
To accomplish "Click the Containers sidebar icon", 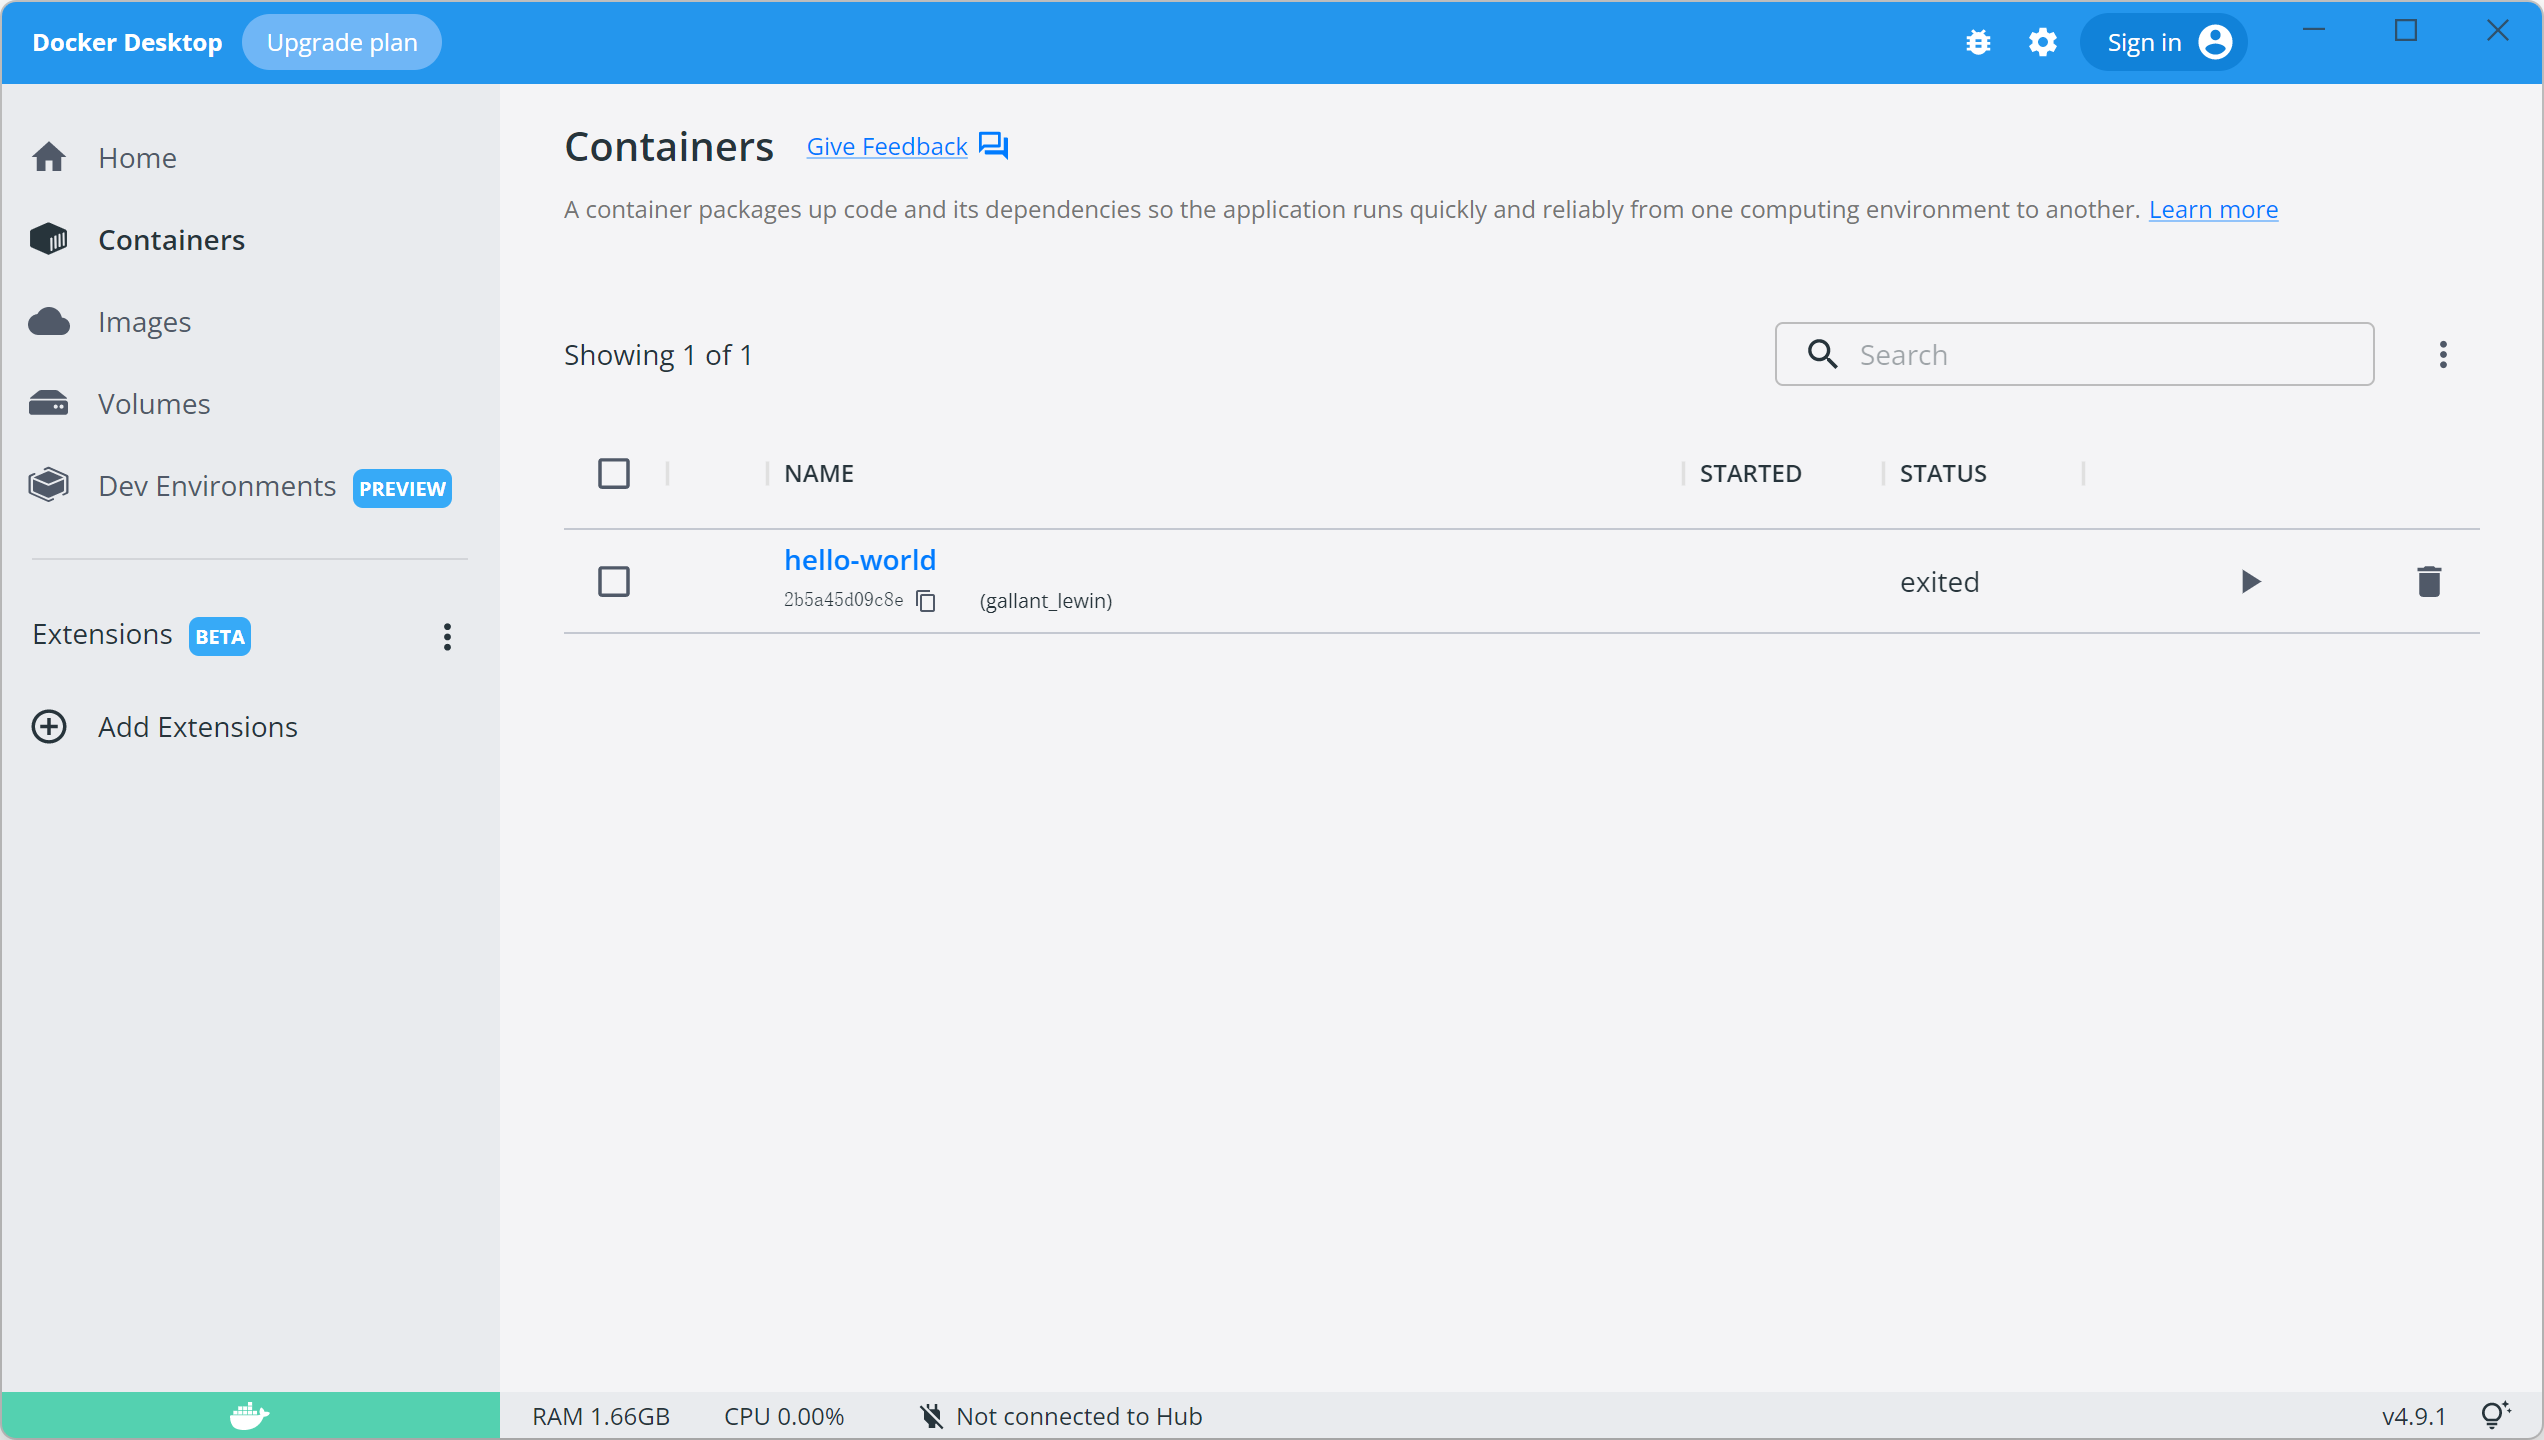I will [x=49, y=239].
